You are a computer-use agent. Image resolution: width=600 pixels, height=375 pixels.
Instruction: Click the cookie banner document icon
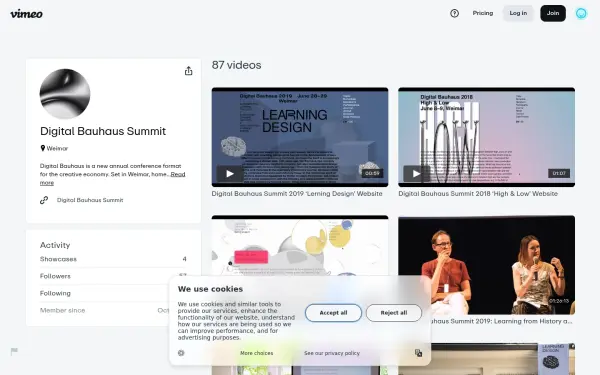[418, 353]
